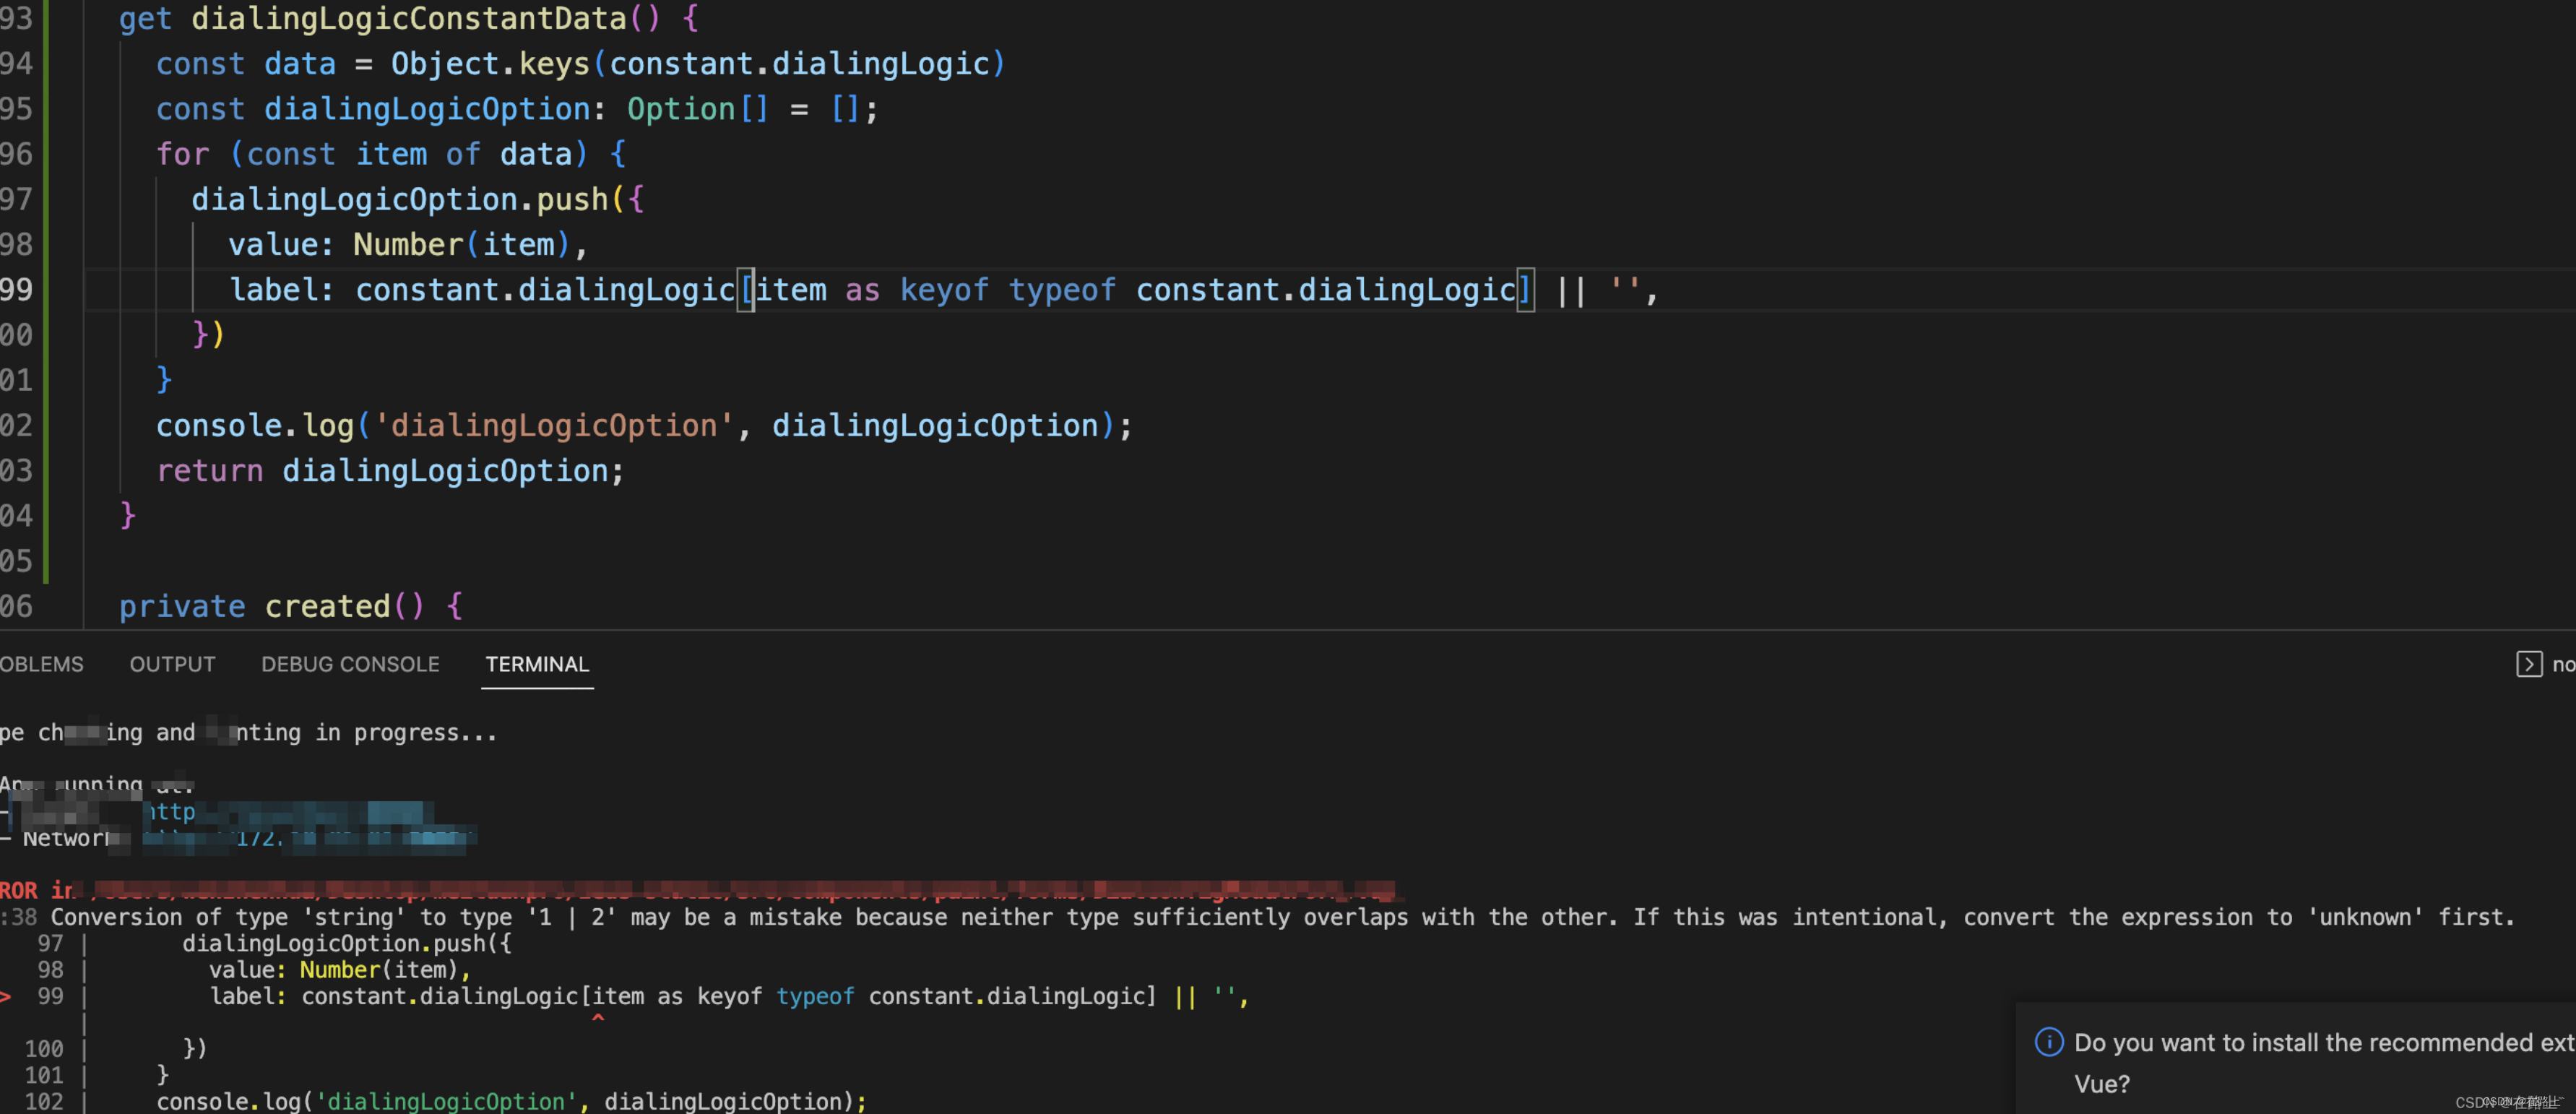Click the Network address in terminal
This screenshot has height=1114, width=2576.
coord(310,838)
